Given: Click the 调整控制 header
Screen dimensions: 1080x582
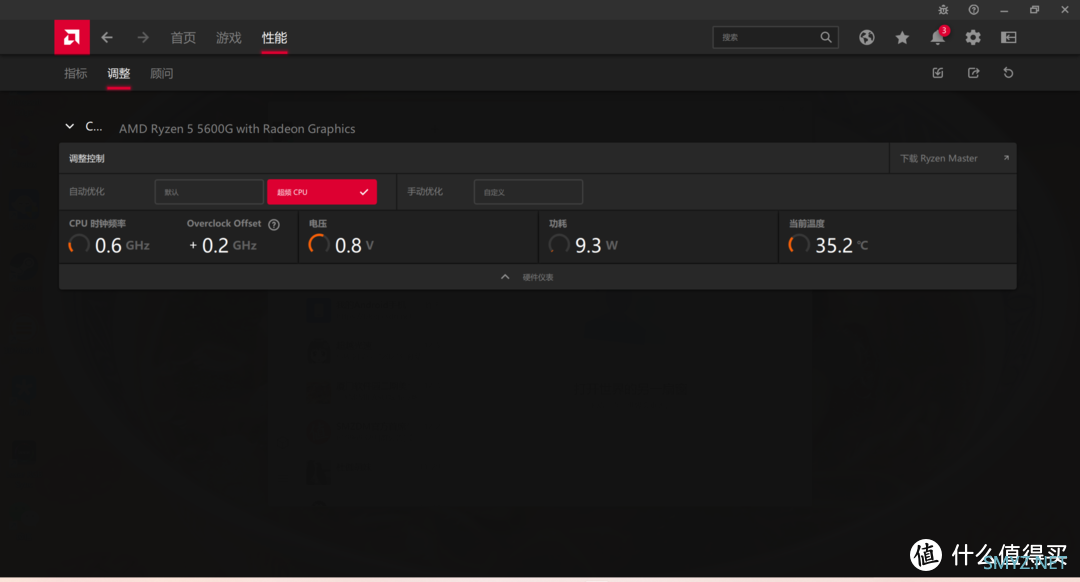Looking at the screenshot, I should tap(87, 158).
